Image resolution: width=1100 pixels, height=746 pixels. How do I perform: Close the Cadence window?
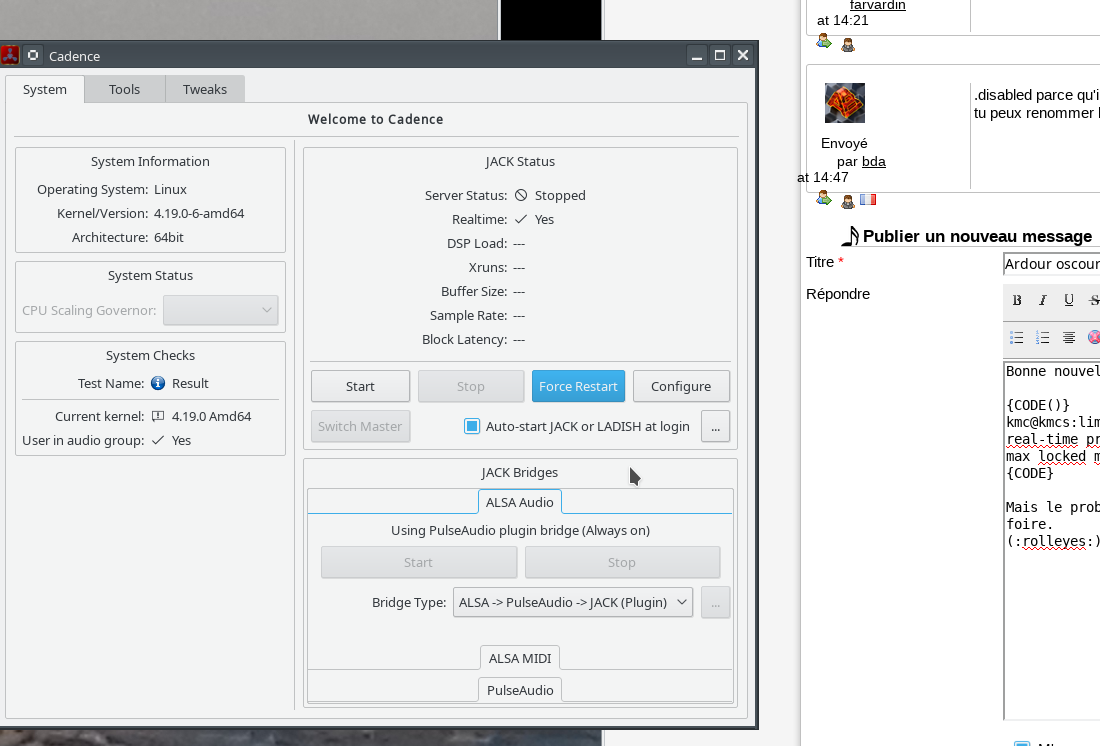(x=743, y=55)
